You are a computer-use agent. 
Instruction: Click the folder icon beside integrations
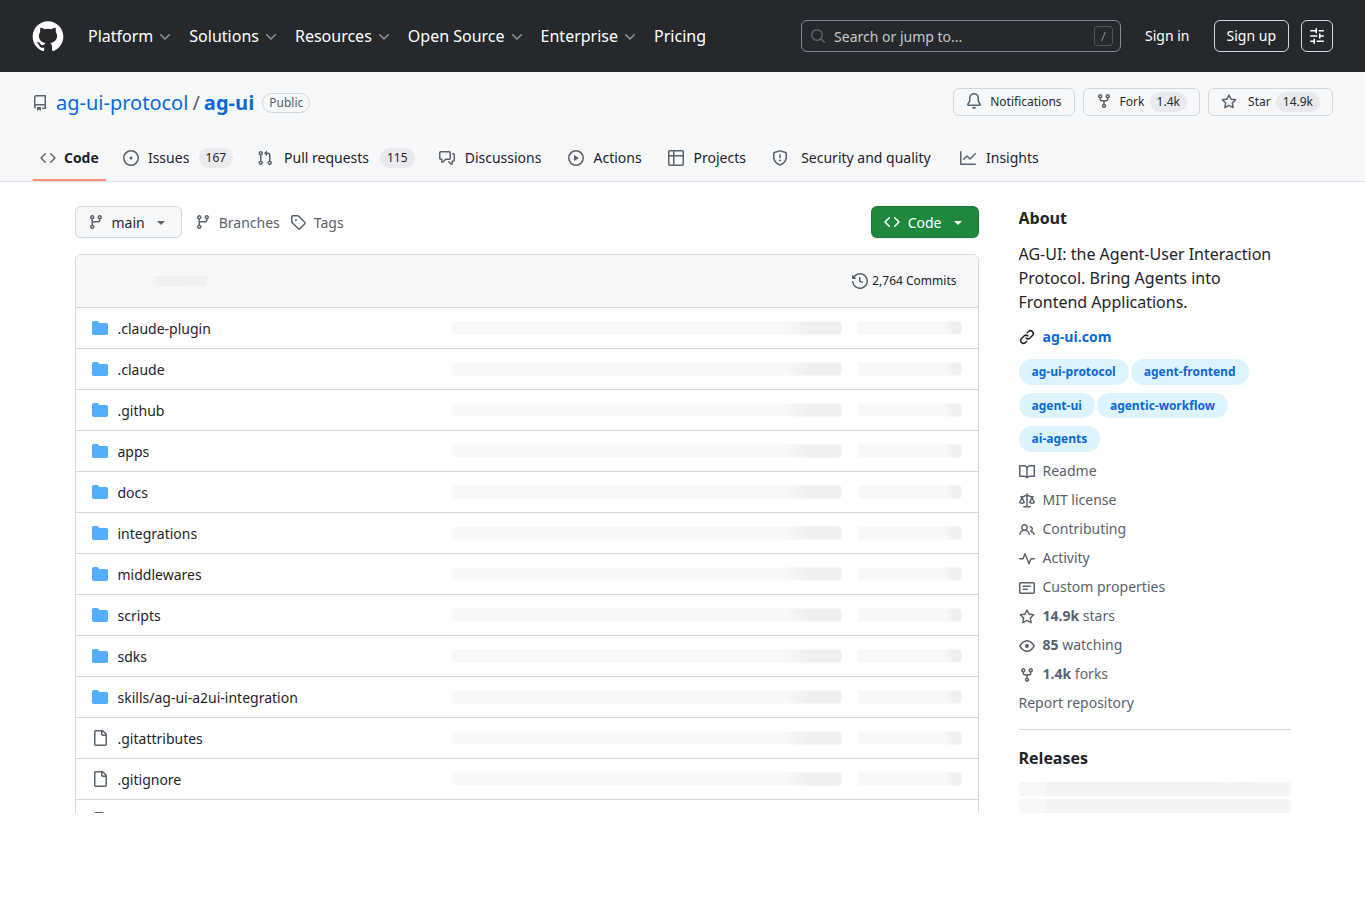[x=100, y=533]
